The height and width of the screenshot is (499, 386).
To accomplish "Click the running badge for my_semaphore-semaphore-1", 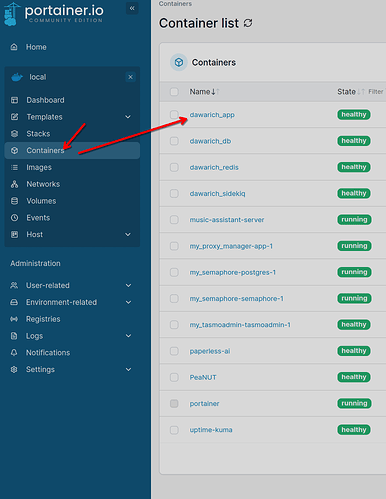I will pyautogui.click(x=354, y=298).
